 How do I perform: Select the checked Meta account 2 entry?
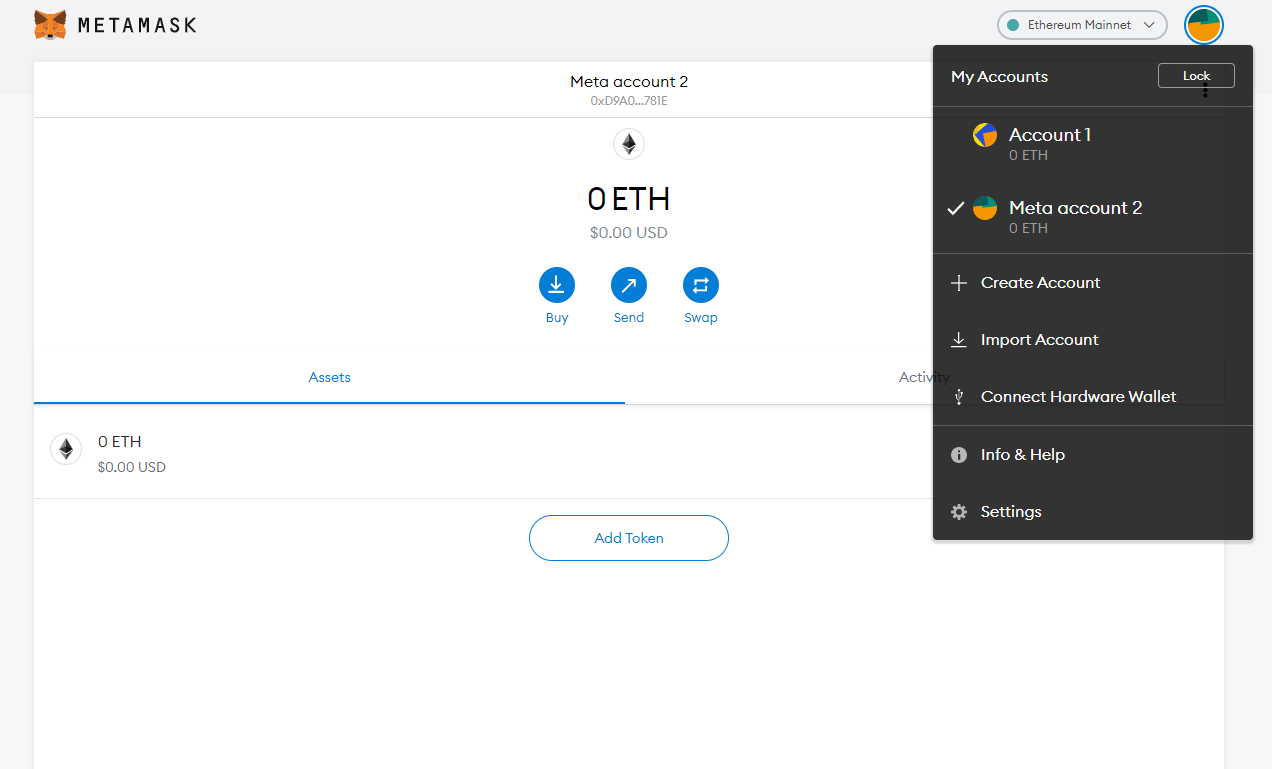pos(1093,217)
